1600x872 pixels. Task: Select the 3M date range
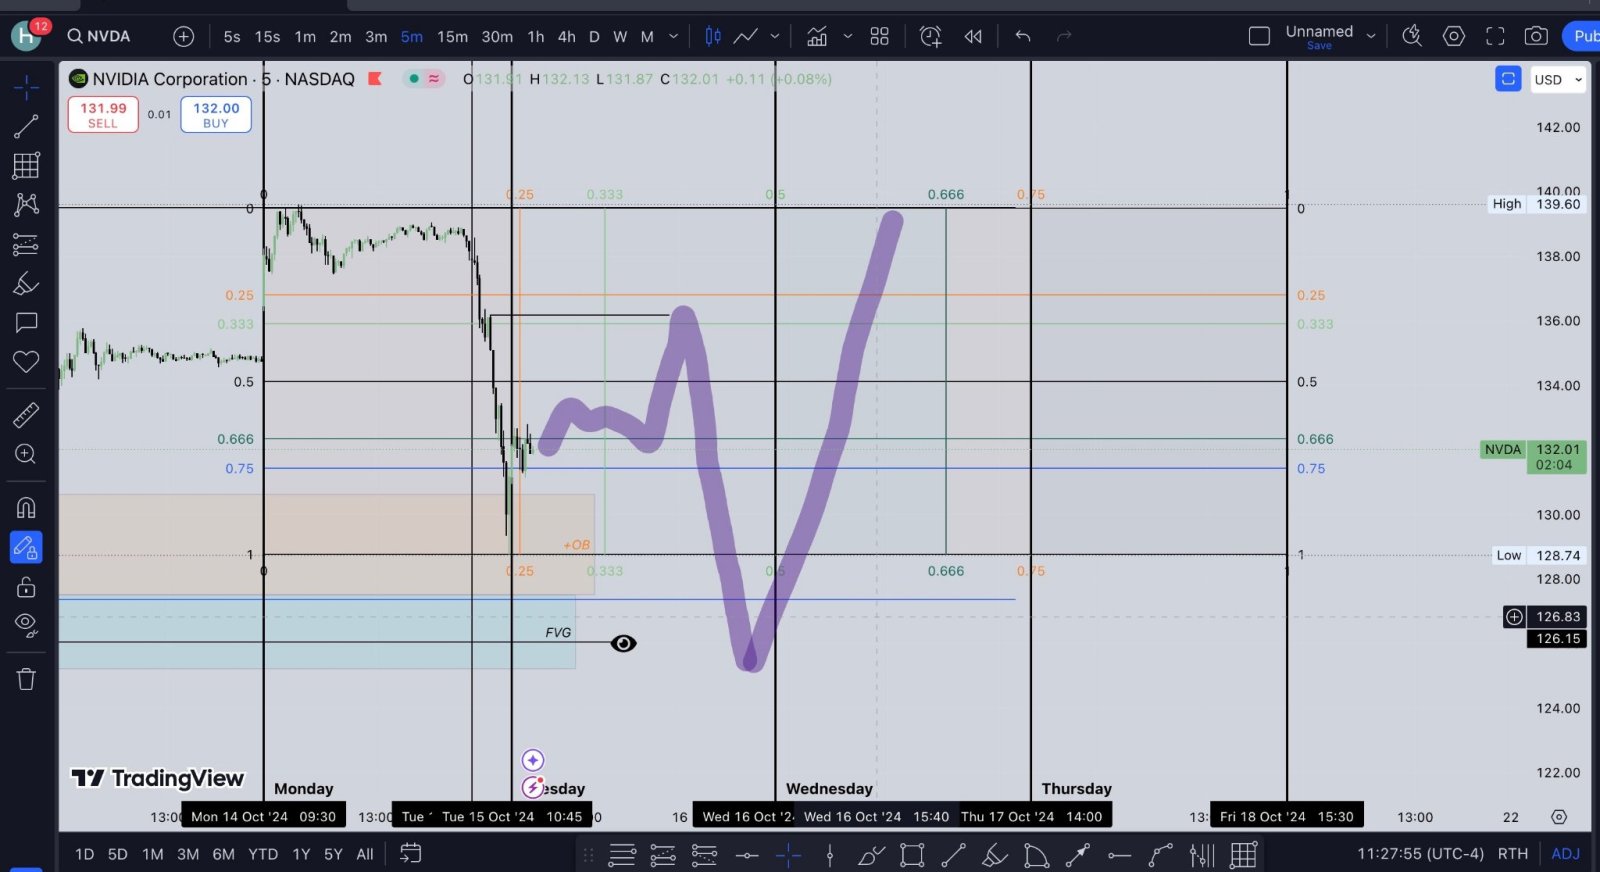pos(188,854)
